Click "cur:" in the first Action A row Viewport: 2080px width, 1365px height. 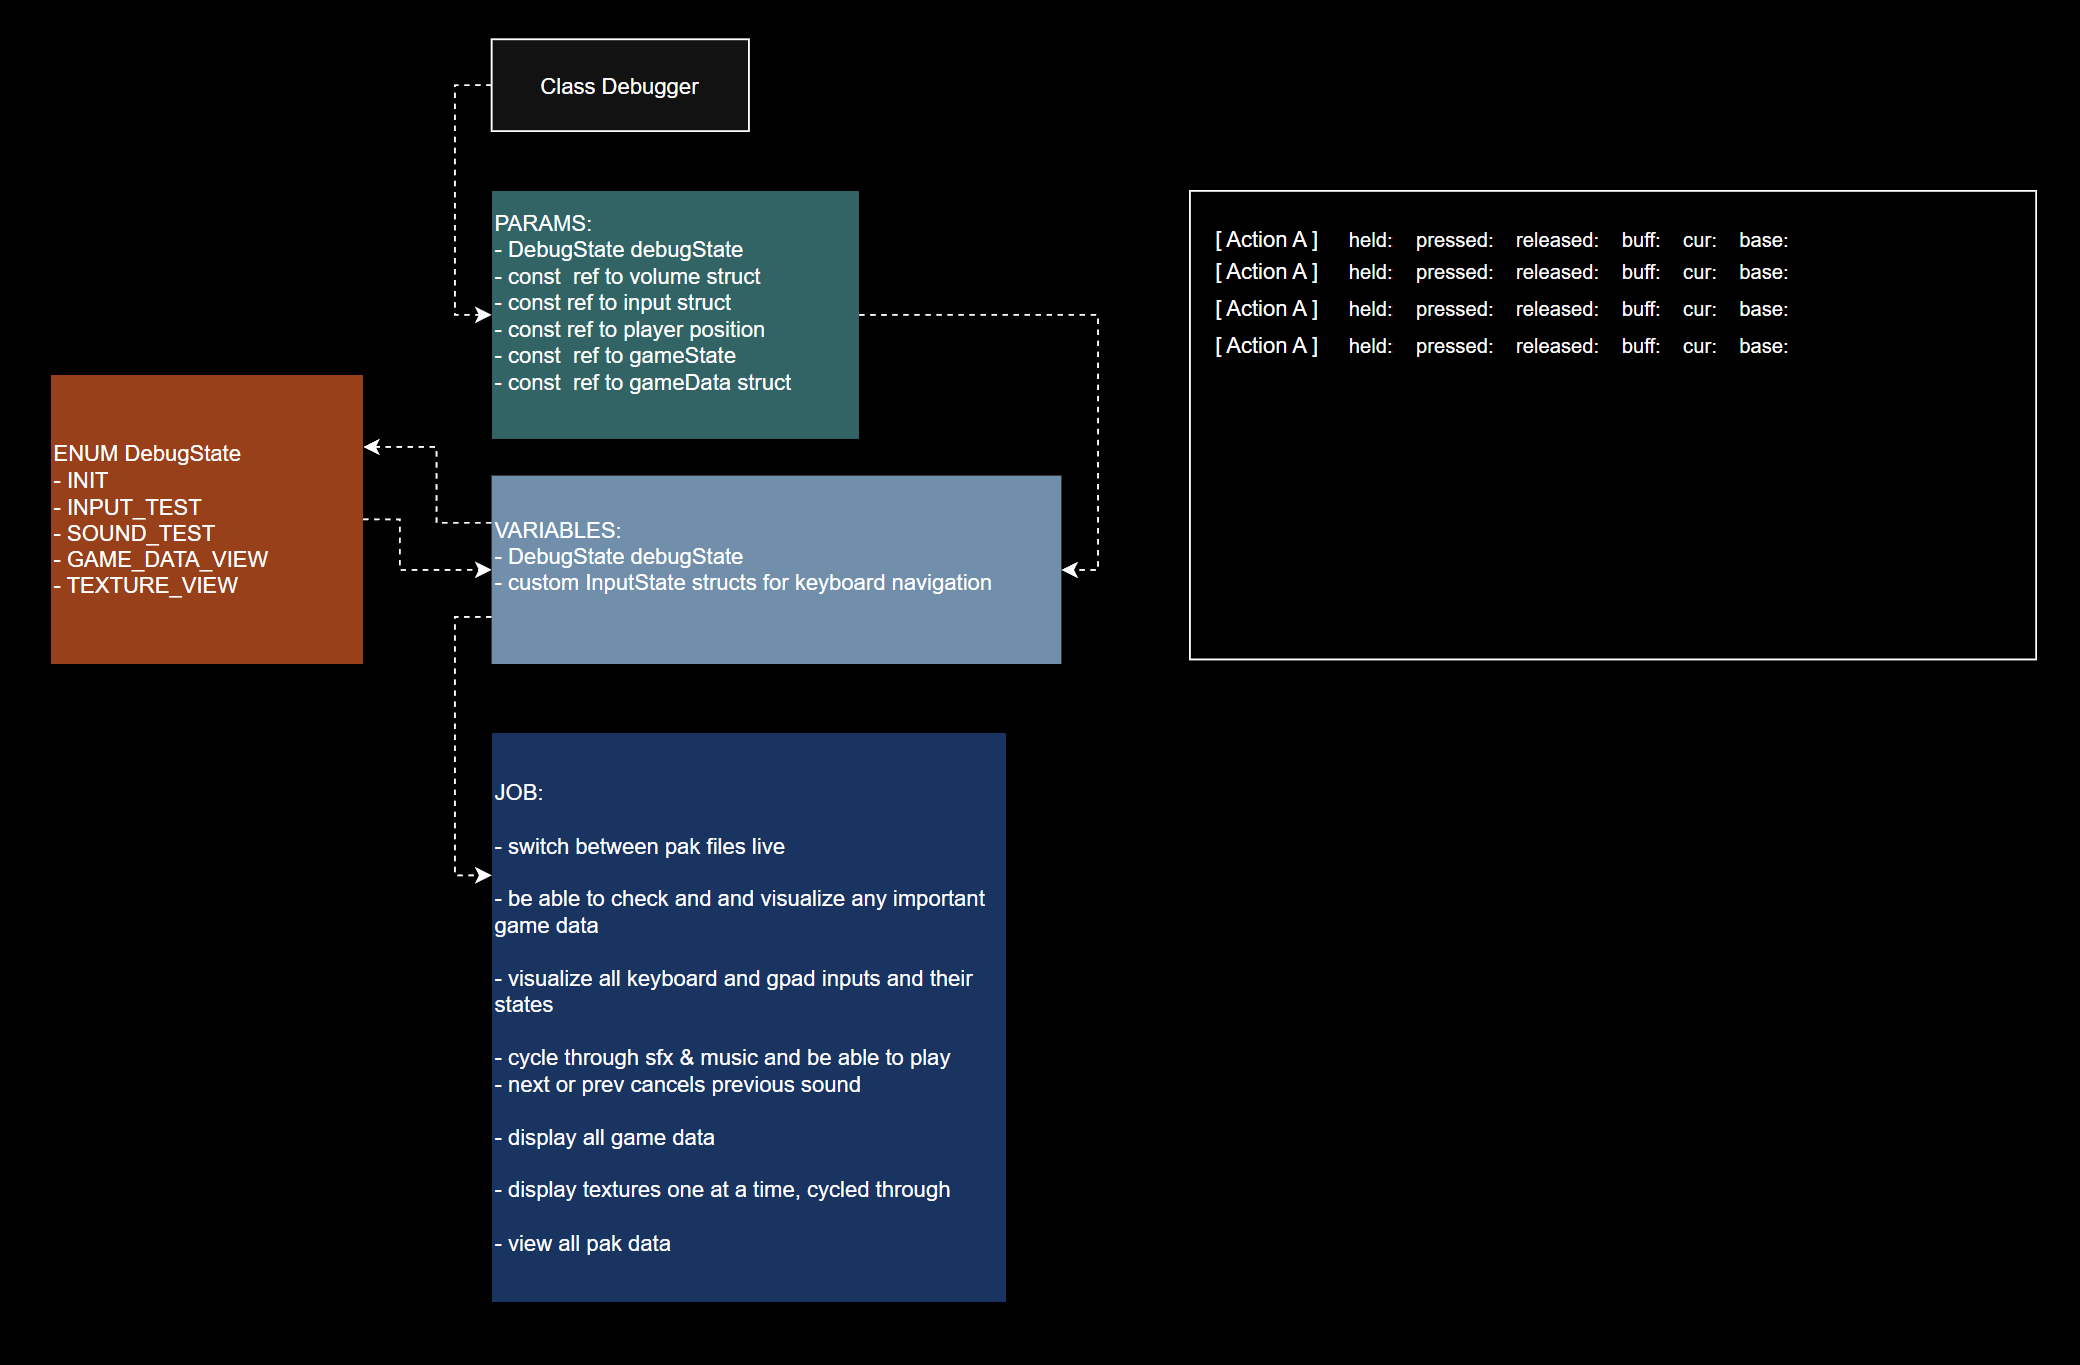click(1699, 240)
